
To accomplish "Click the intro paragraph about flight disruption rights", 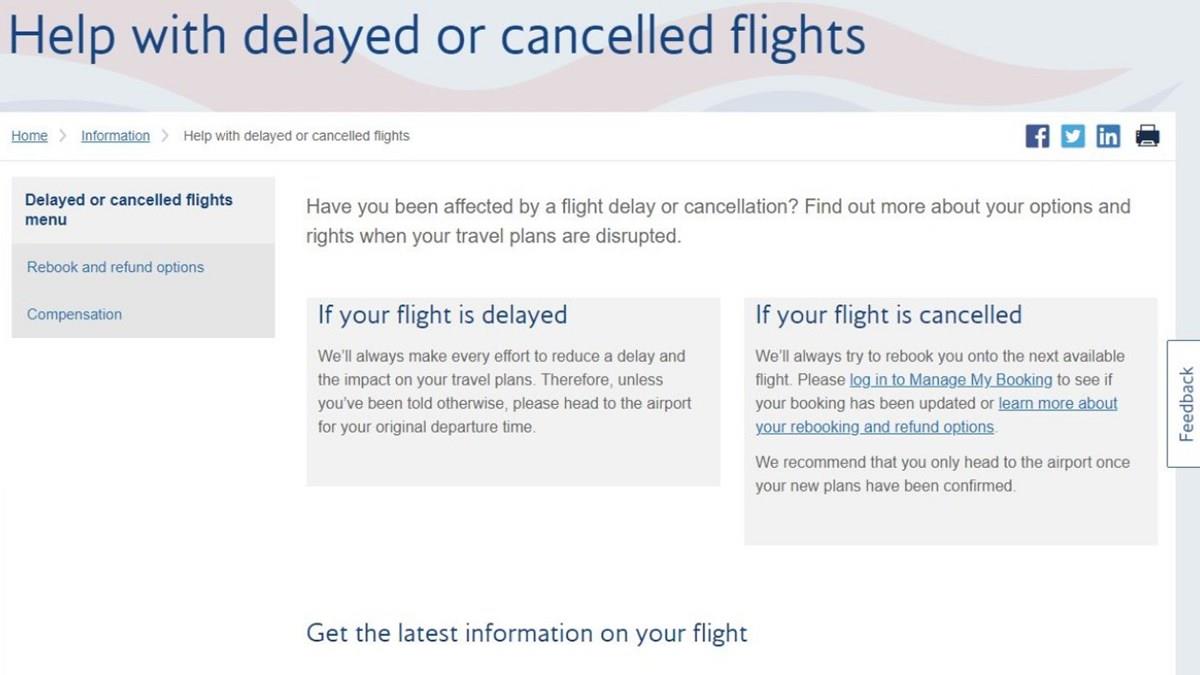I will point(717,221).
